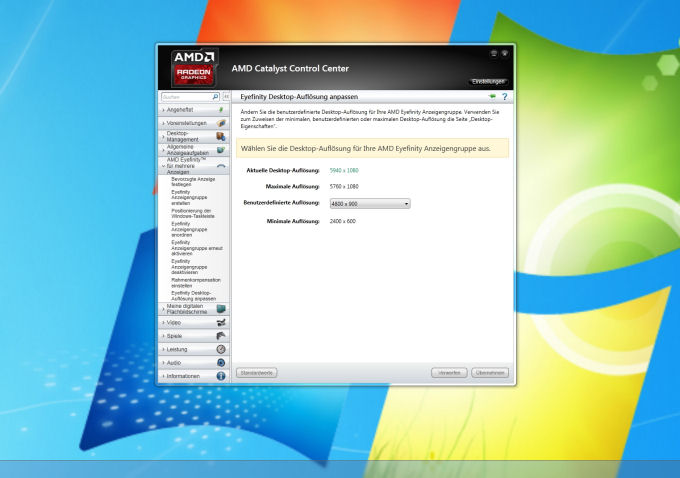This screenshot has height=478, width=680.
Task: Select Eyefinity Desktop-Auflösung anpassen item
Action: coord(193,296)
